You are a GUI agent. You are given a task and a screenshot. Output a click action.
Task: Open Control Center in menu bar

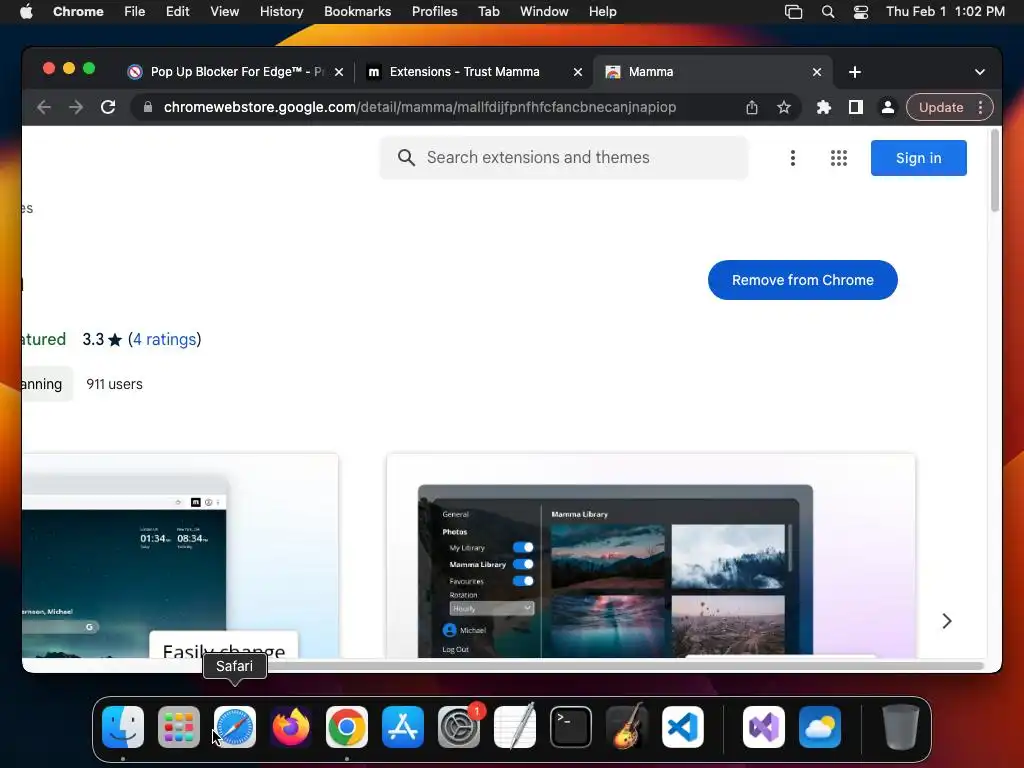tap(861, 12)
